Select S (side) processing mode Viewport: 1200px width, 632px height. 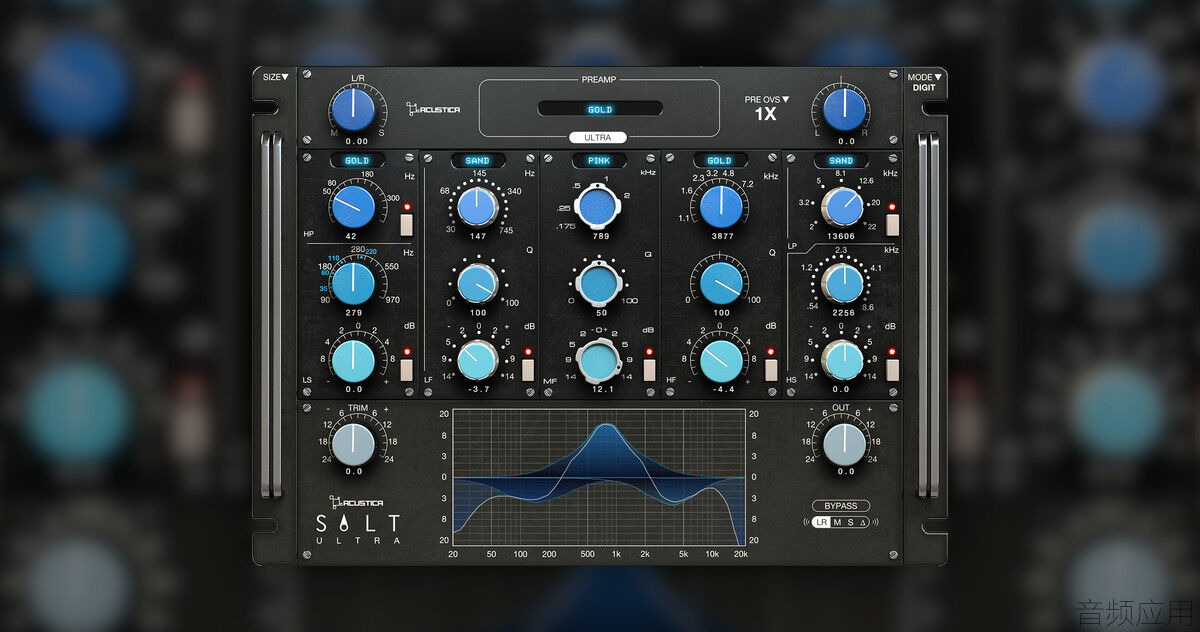850,522
